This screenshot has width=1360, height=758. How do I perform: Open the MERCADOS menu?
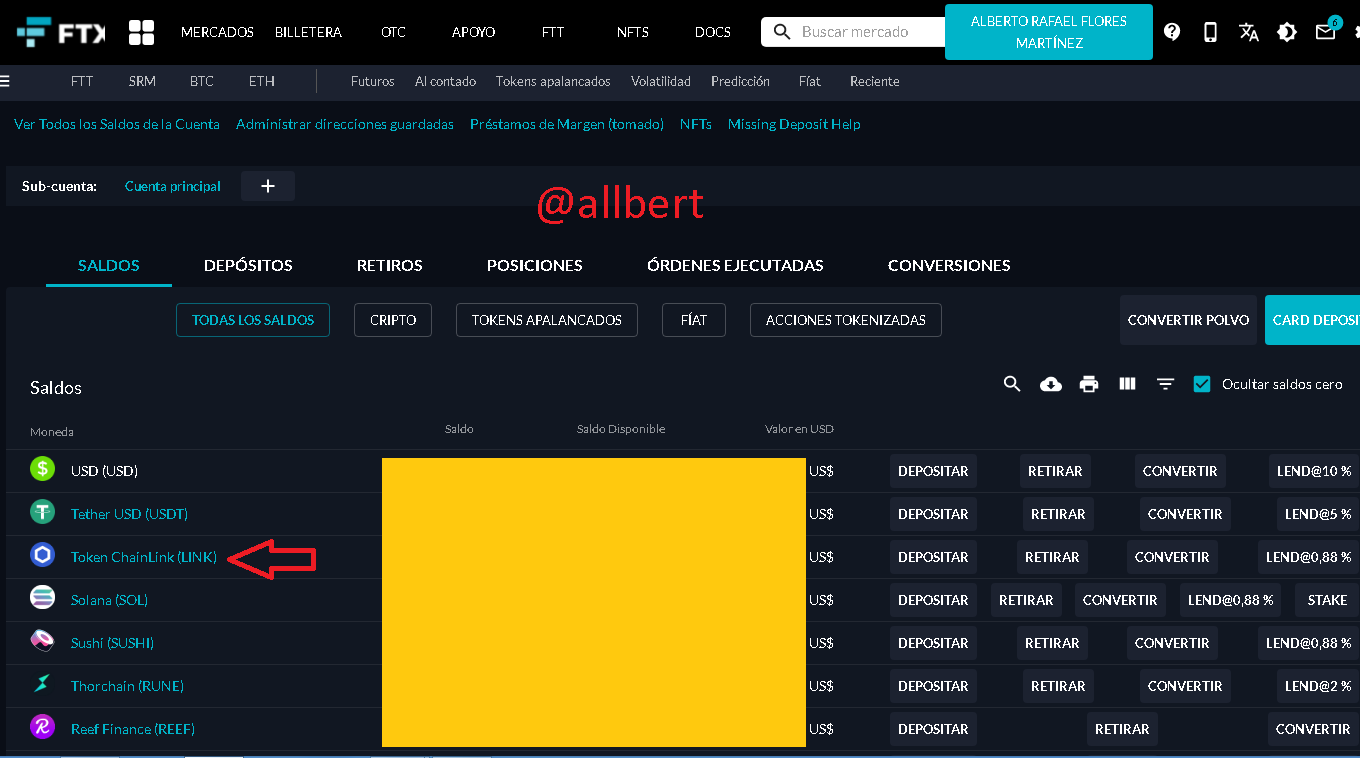point(217,32)
